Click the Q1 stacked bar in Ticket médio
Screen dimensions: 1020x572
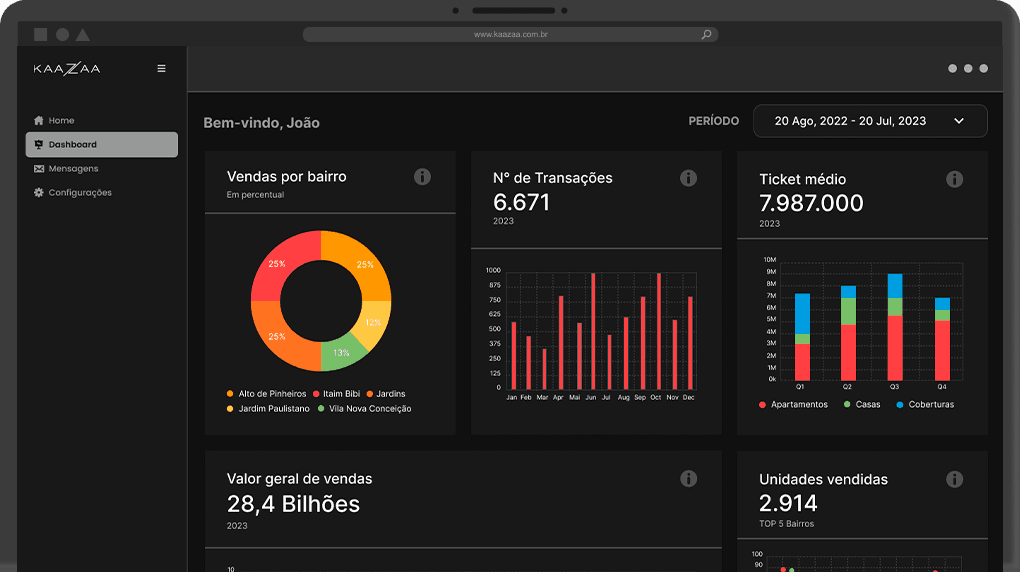(x=803, y=337)
